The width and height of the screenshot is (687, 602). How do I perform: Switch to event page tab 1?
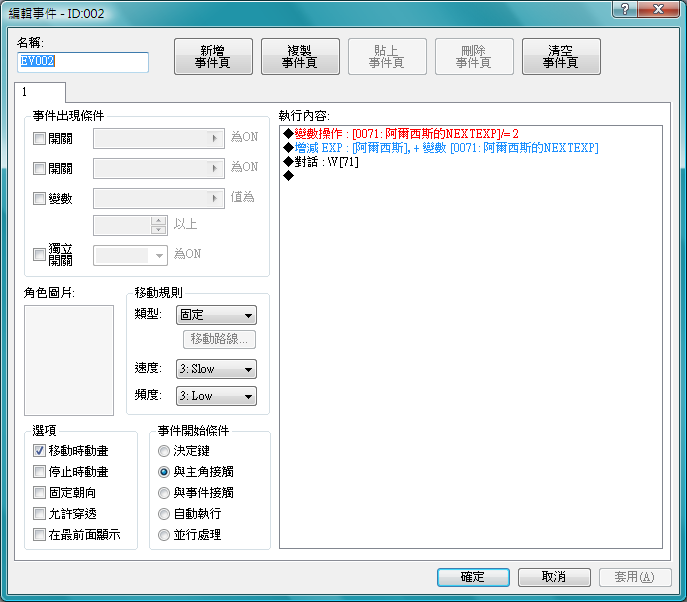40,92
